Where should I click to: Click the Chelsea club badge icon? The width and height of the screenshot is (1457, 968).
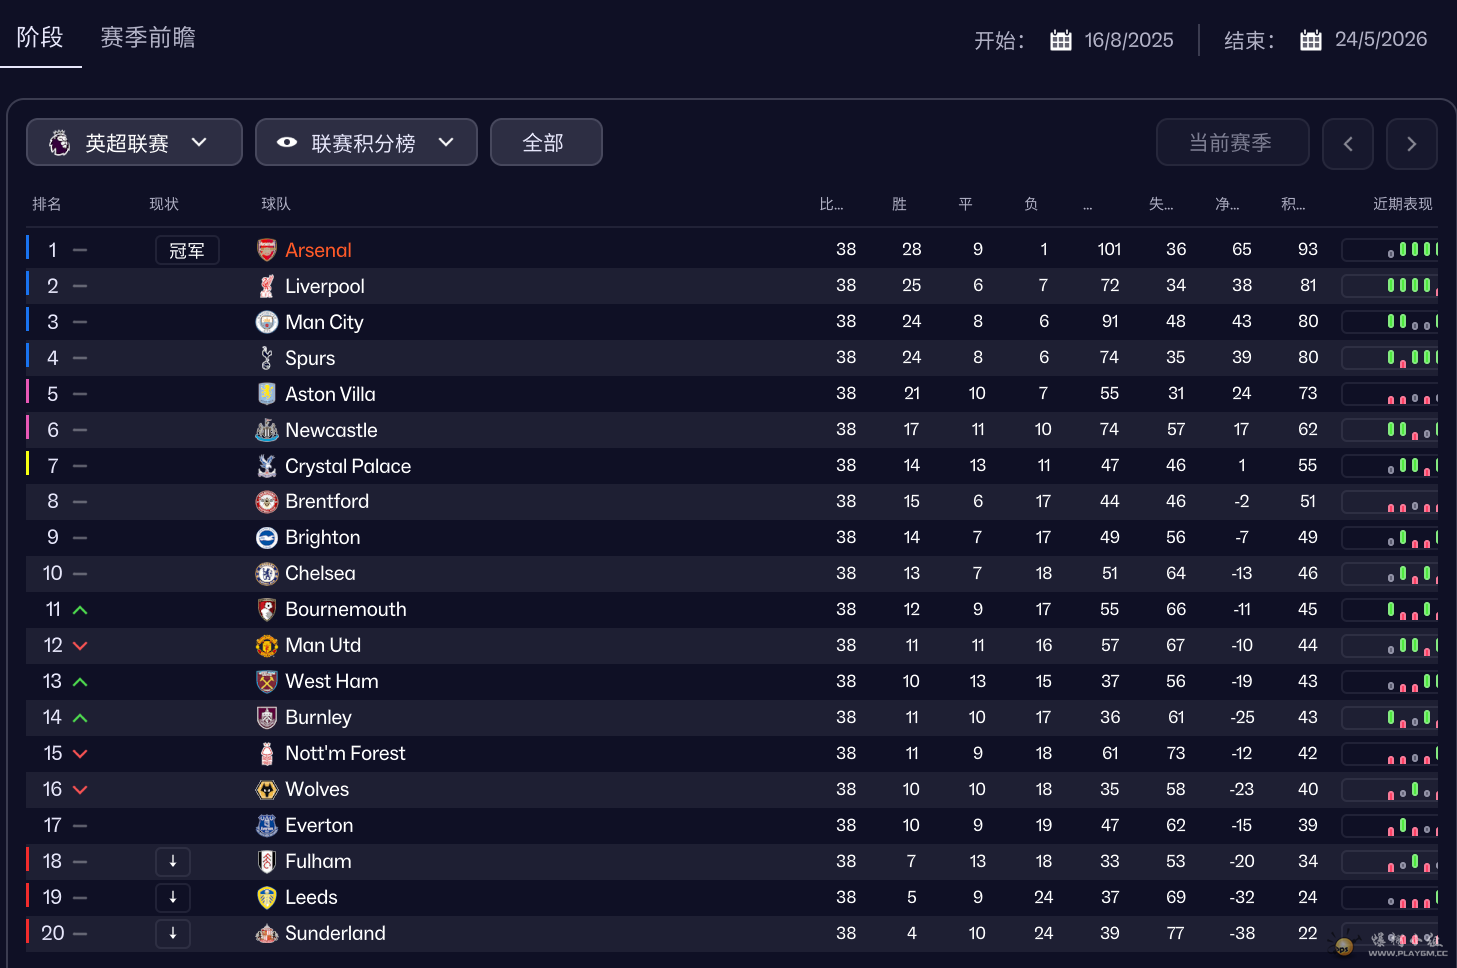266,574
